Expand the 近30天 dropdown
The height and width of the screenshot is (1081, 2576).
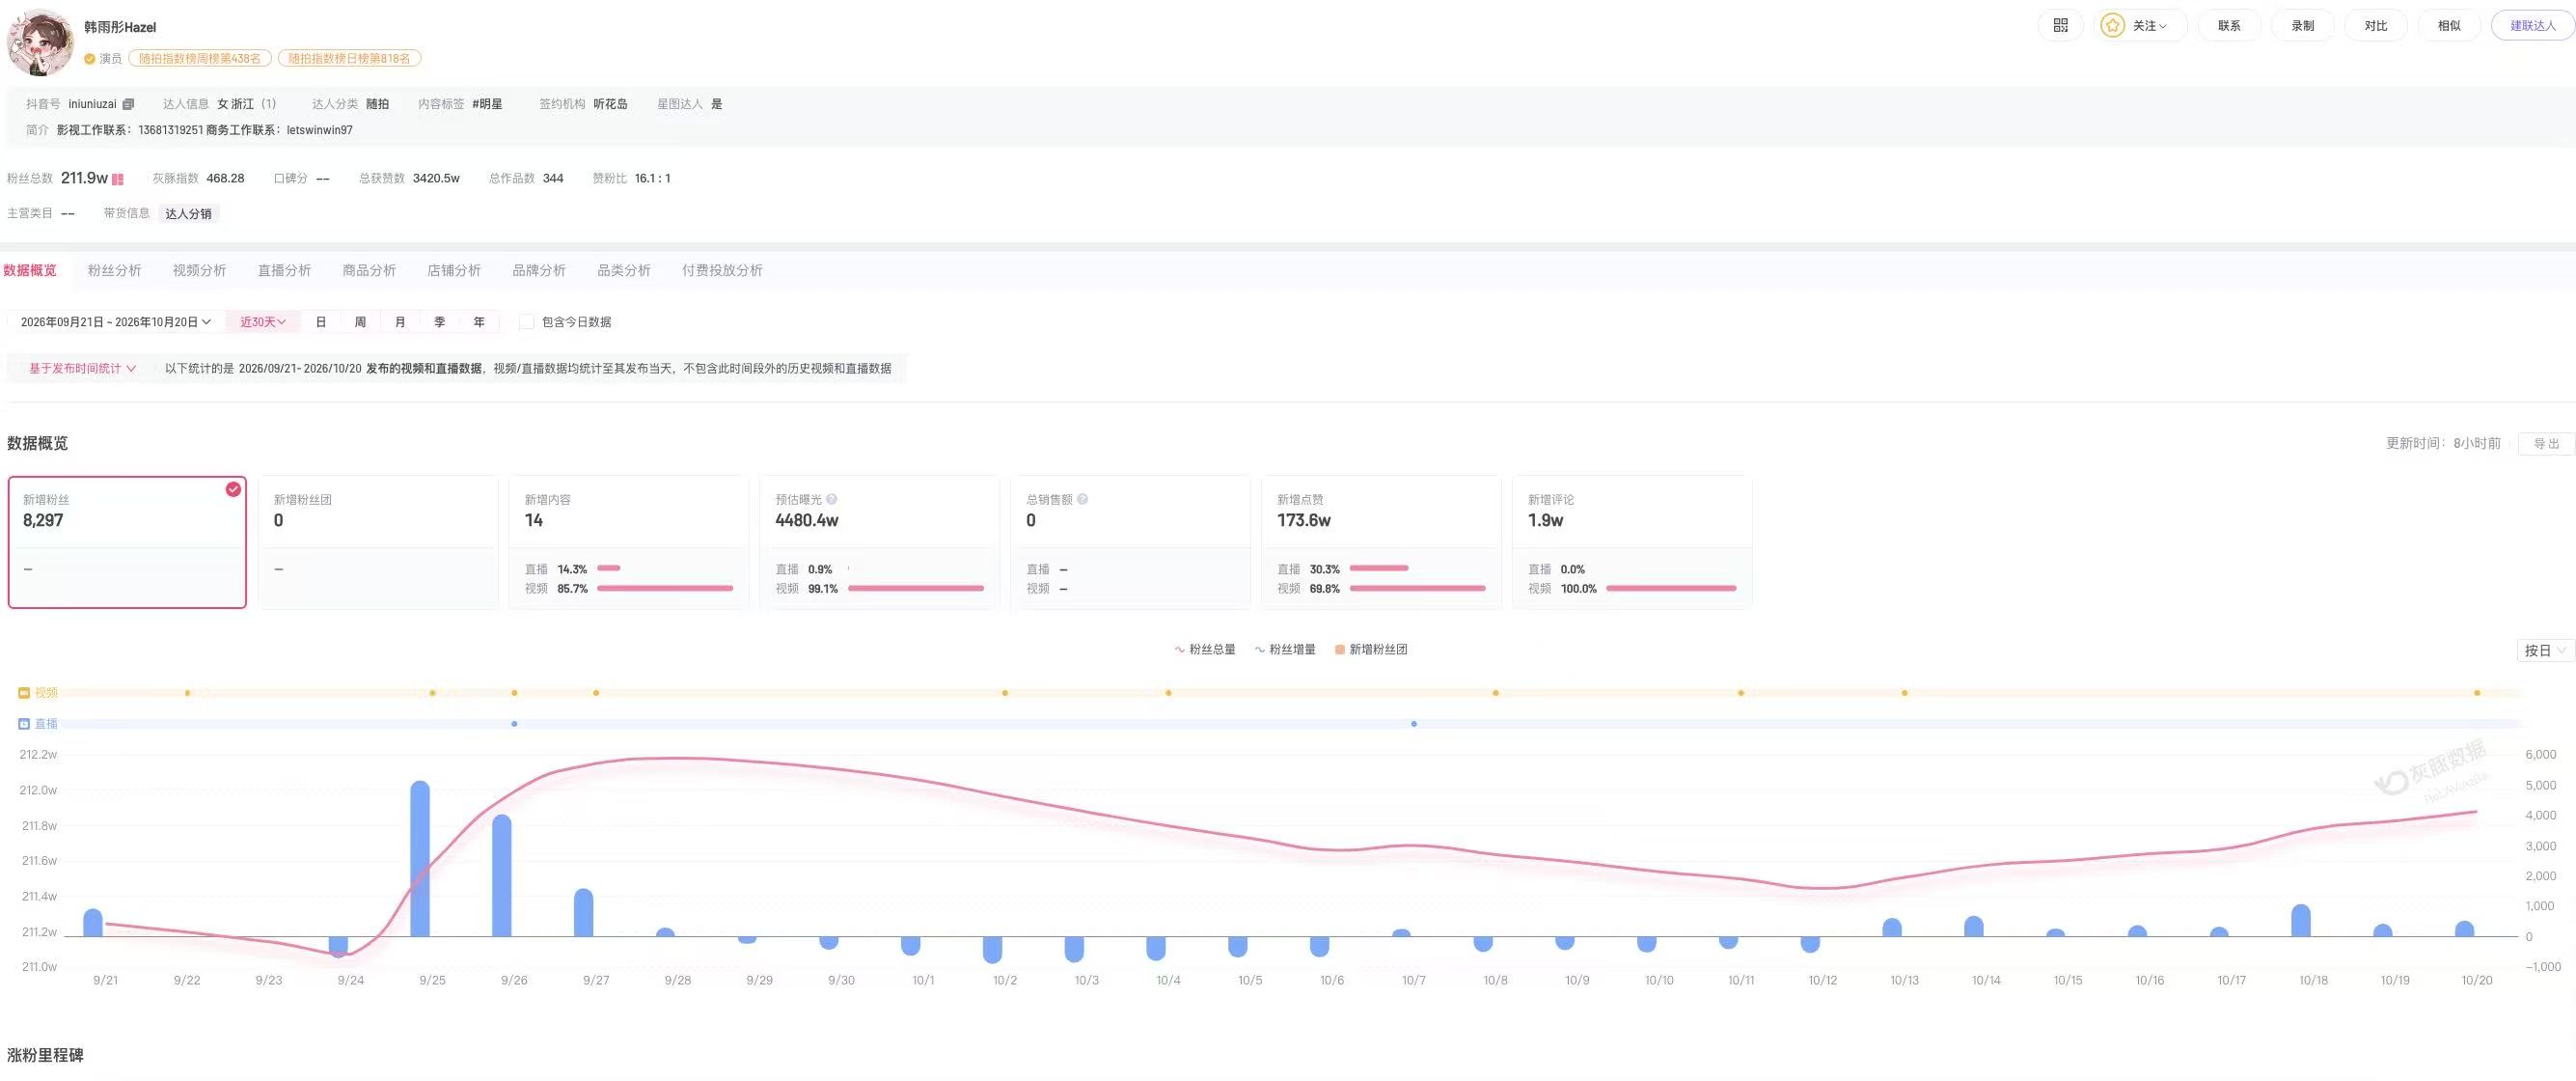tap(263, 322)
